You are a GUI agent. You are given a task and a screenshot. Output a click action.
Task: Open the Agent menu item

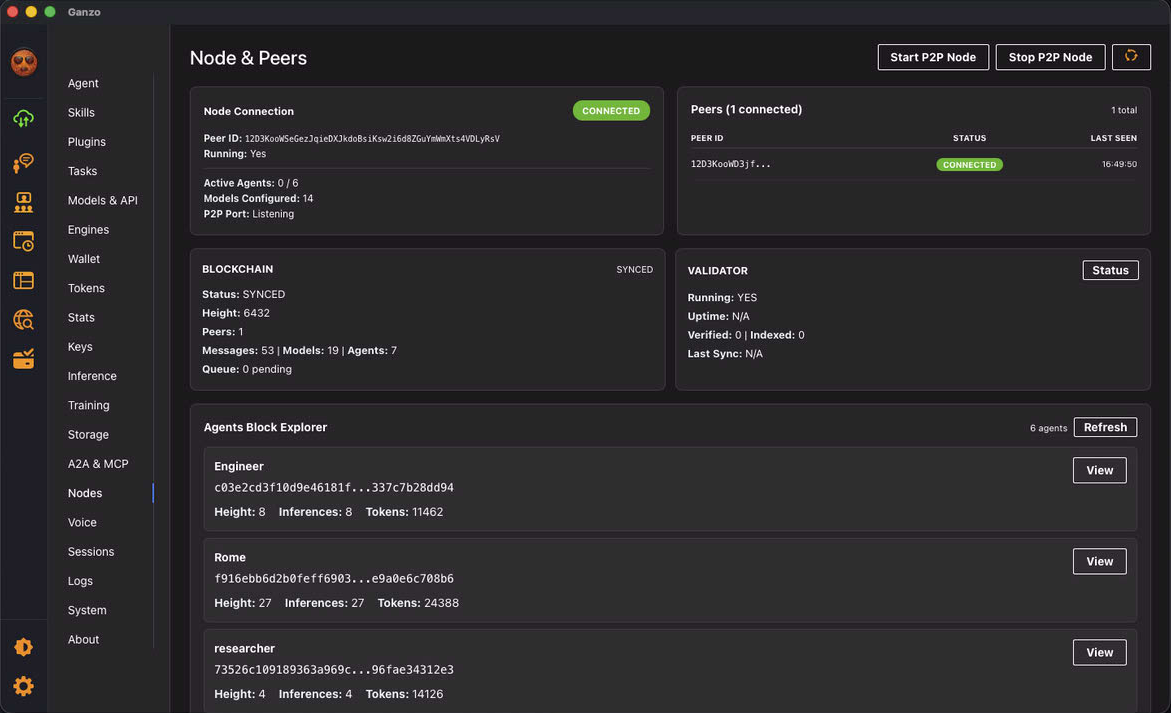point(83,84)
